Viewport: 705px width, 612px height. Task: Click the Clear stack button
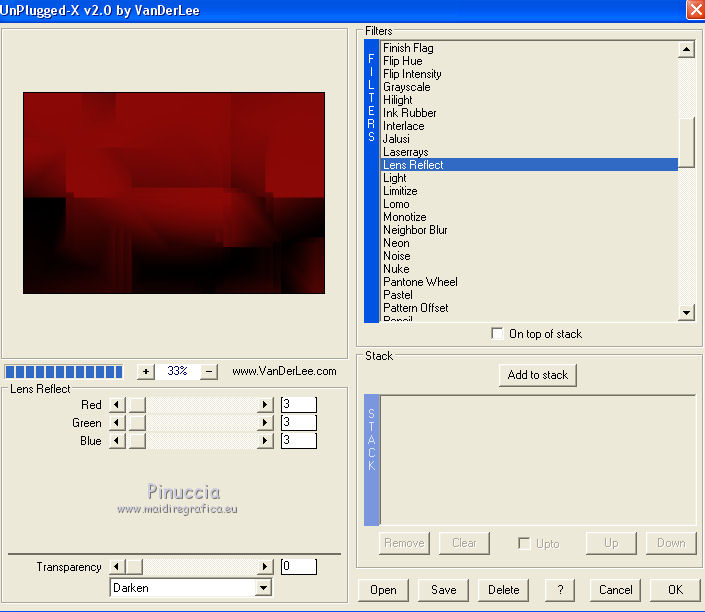[464, 543]
